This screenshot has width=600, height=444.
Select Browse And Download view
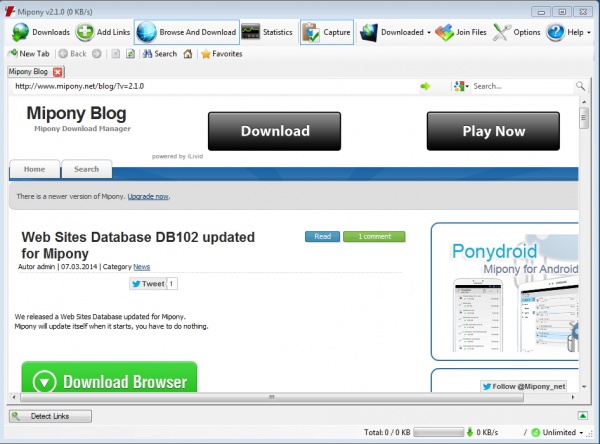187,32
